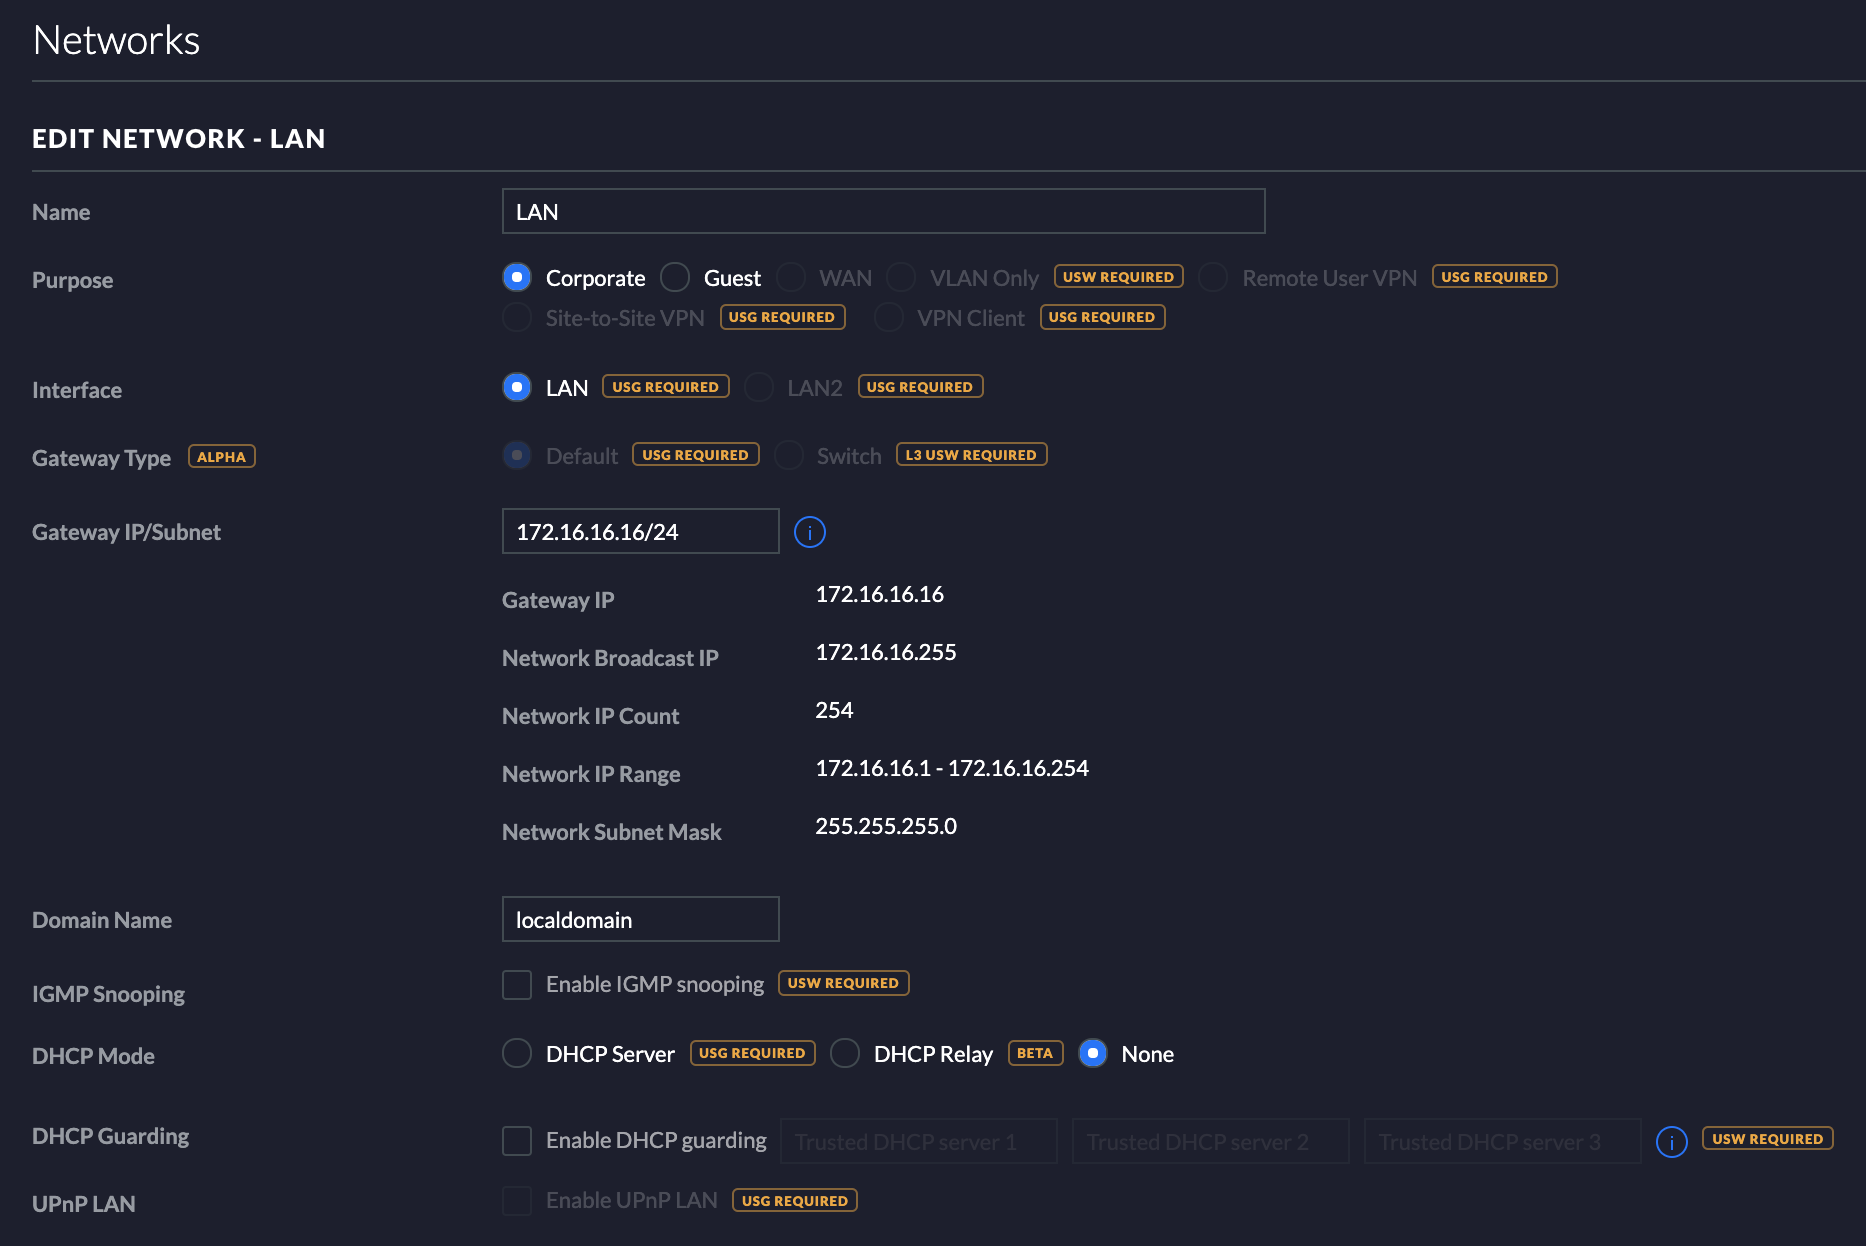Click USW REQUIRED badge next to VLAN Only

click(1118, 277)
